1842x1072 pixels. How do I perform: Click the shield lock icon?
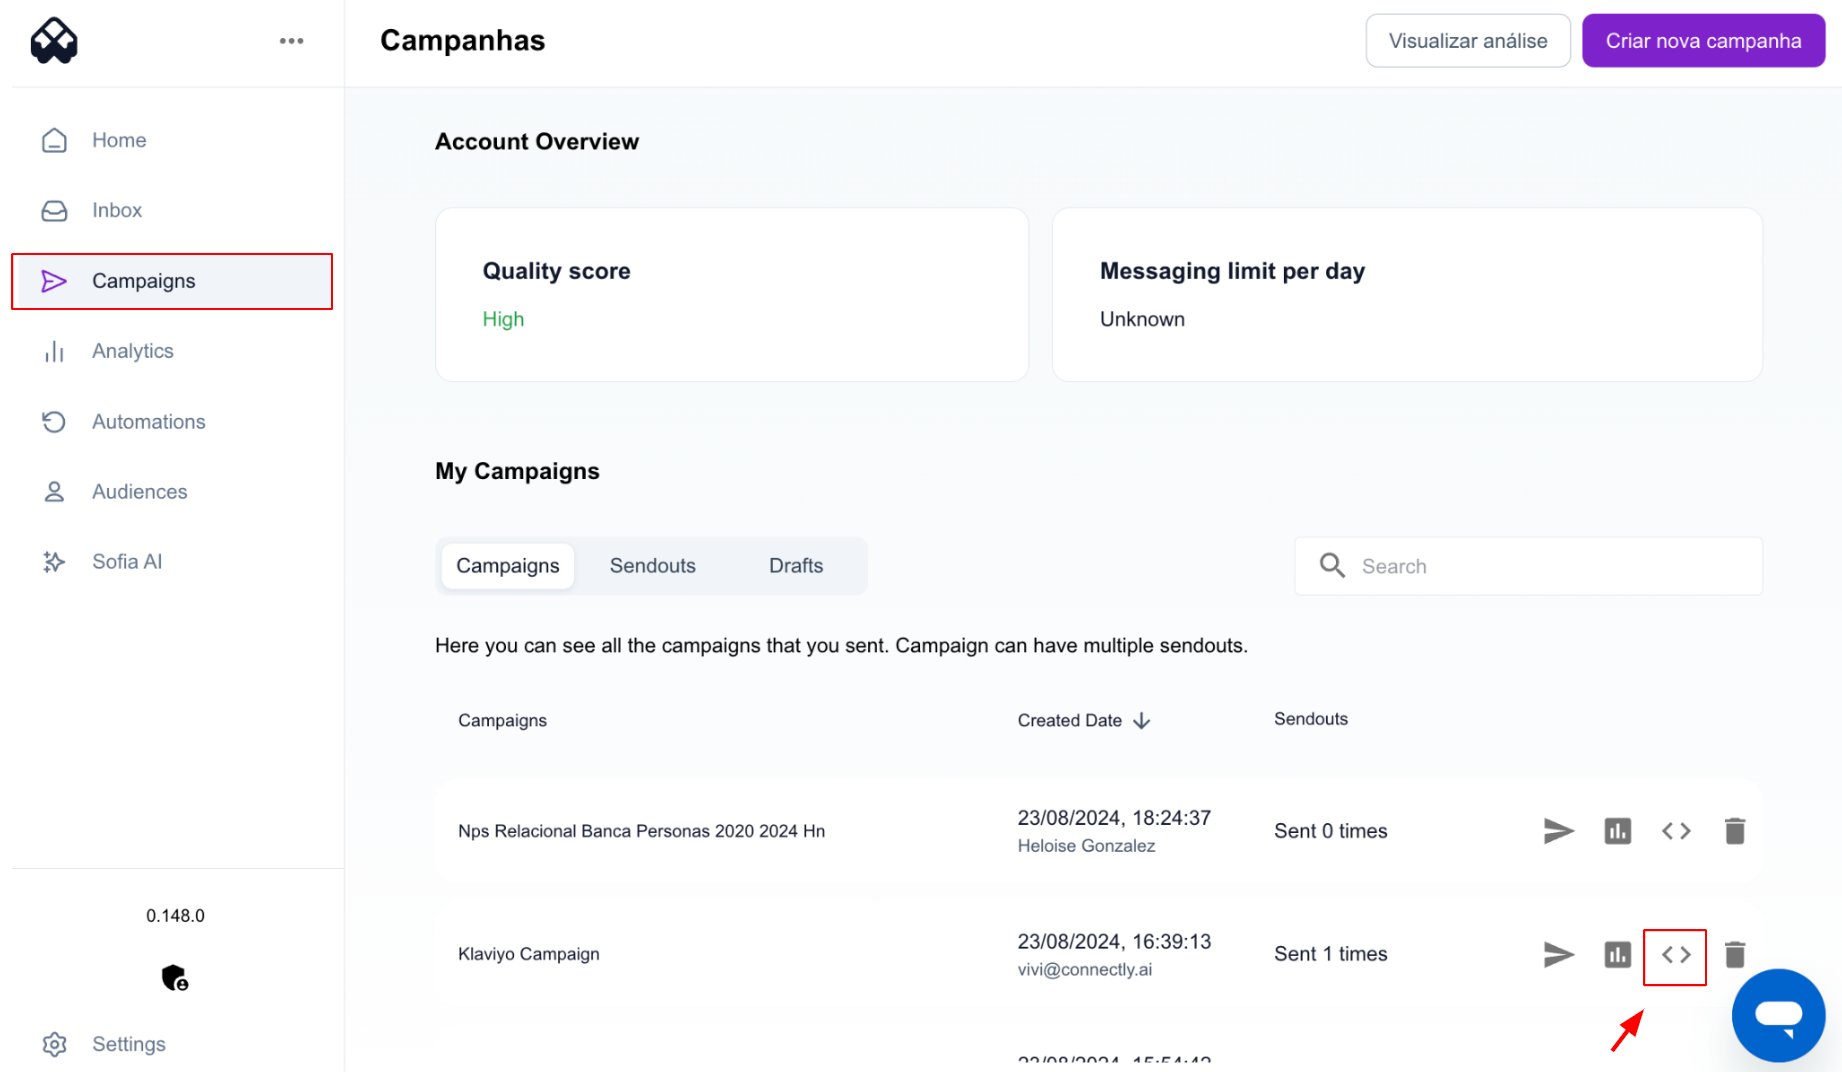tap(175, 977)
